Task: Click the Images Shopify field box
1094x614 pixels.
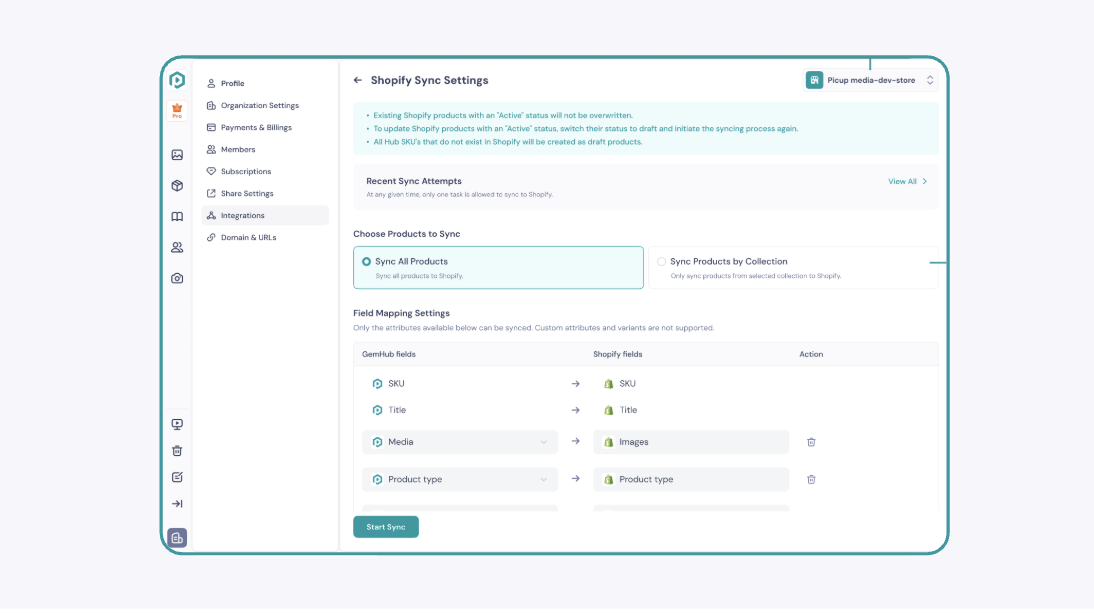Action: click(x=691, y=442)
